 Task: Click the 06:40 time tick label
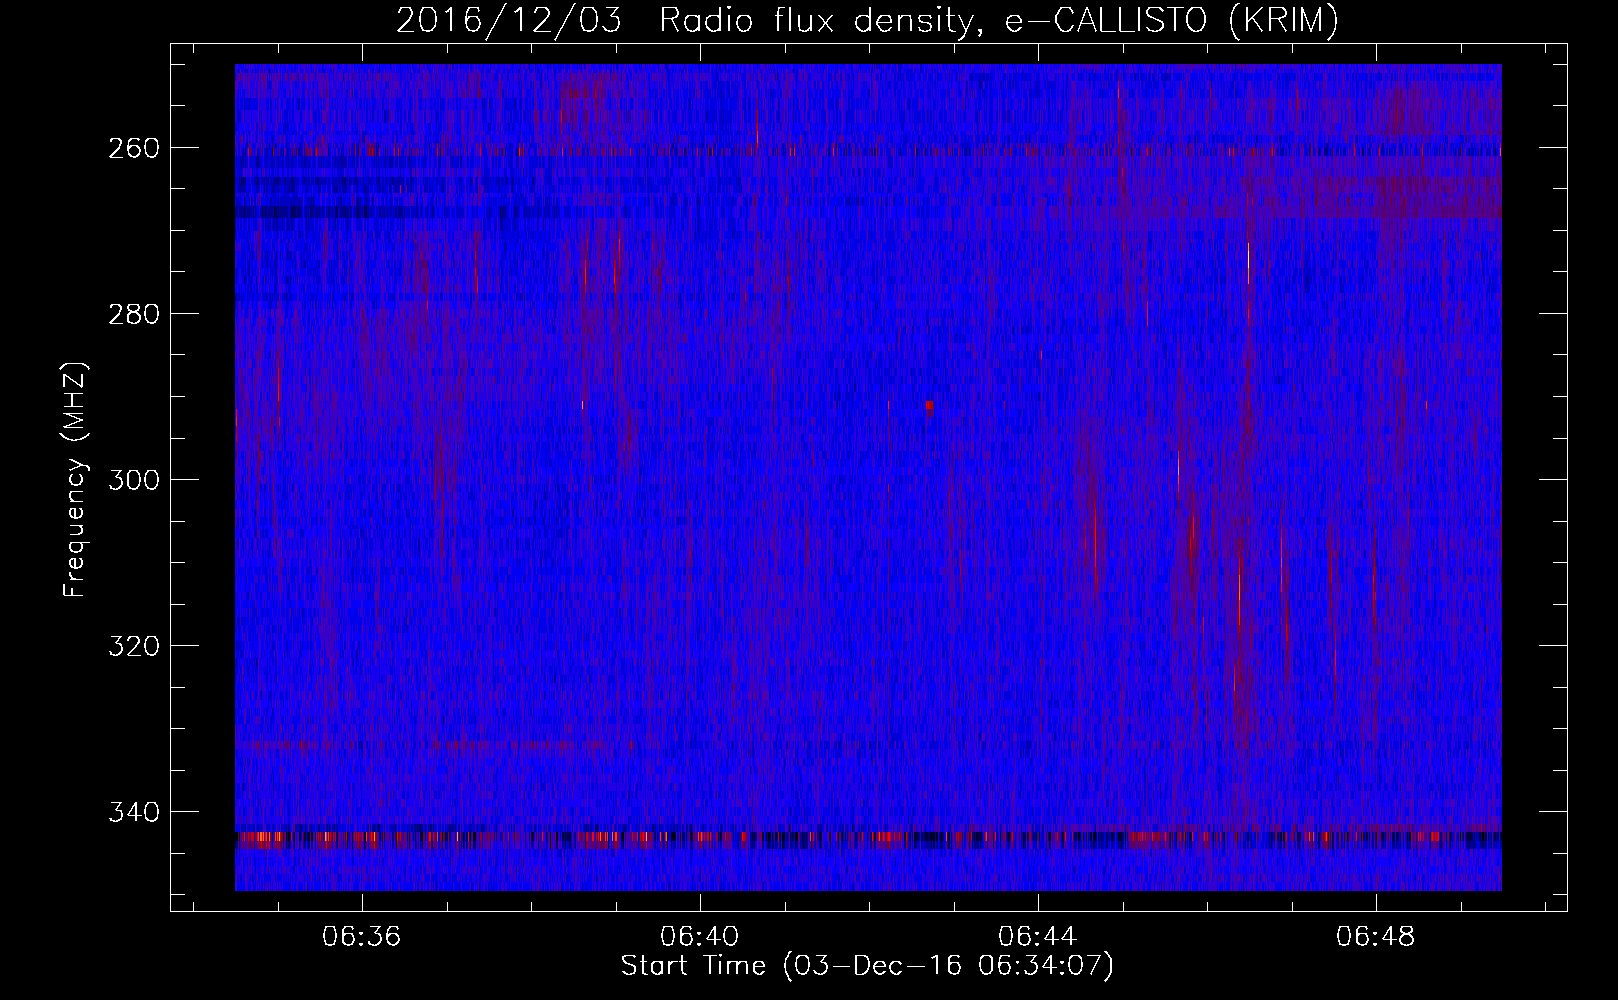click(x=700, y=937)
